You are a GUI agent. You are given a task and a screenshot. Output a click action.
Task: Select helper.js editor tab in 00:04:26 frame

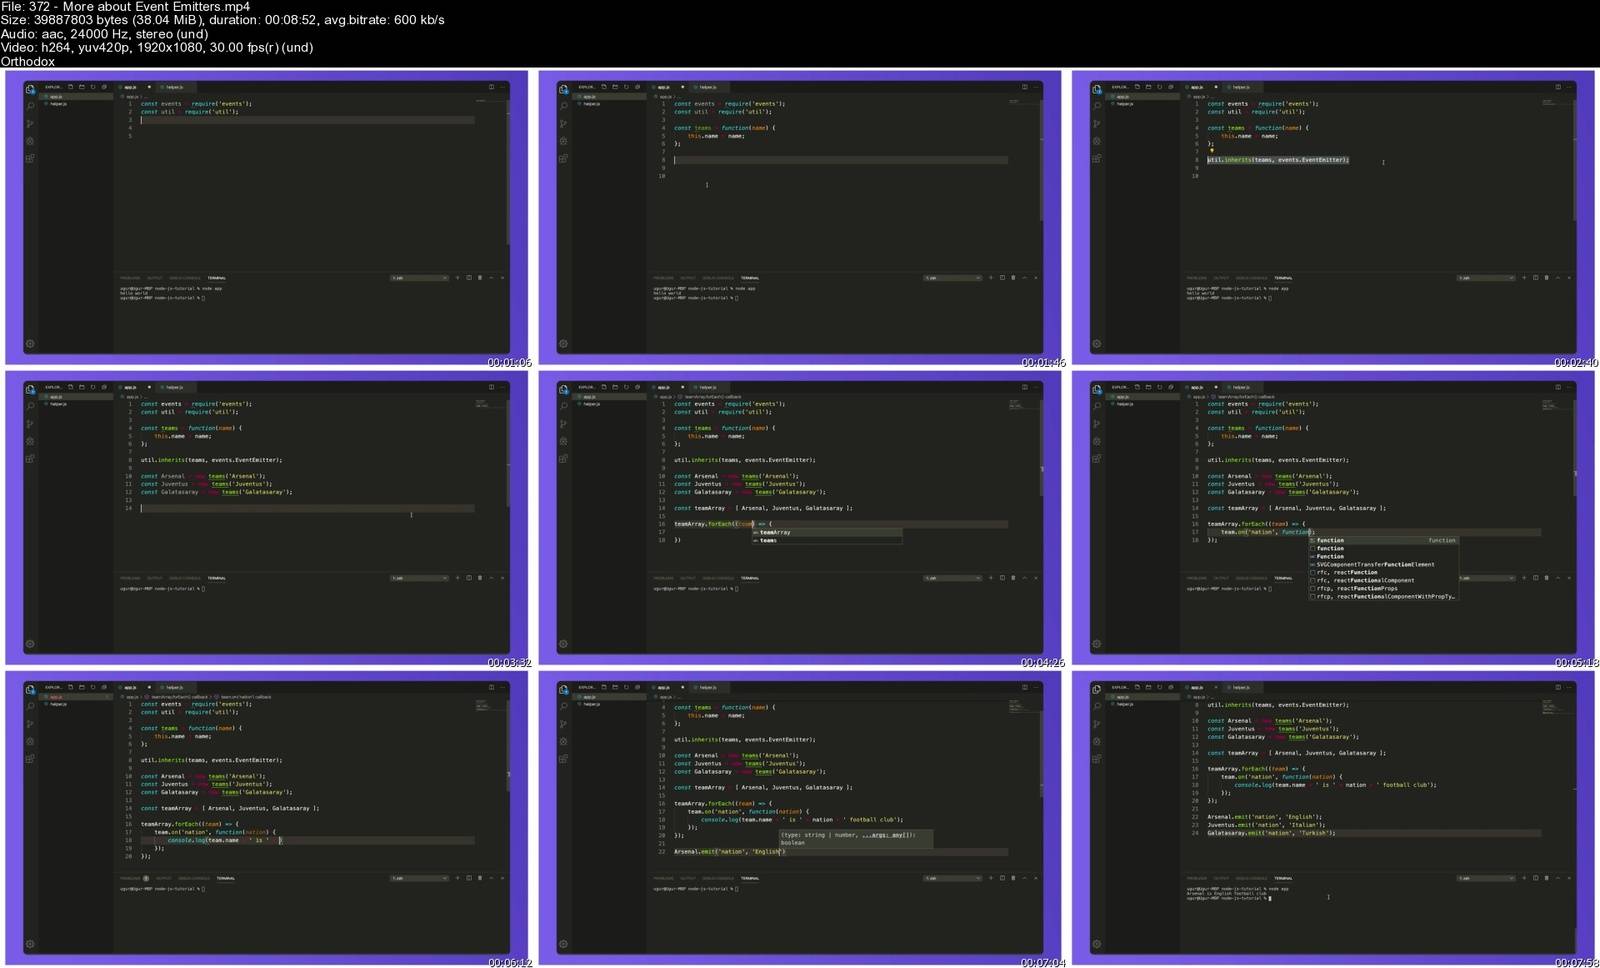(707, 387)
